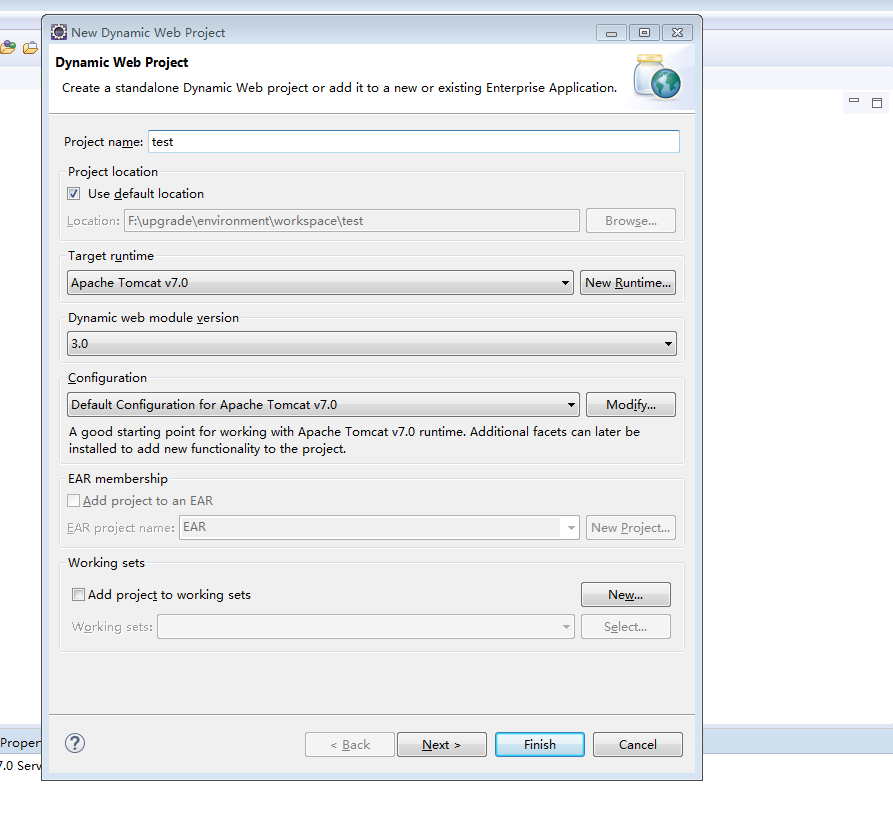Click the maximize view icon in background panel
893x824 pixels.
877,103
